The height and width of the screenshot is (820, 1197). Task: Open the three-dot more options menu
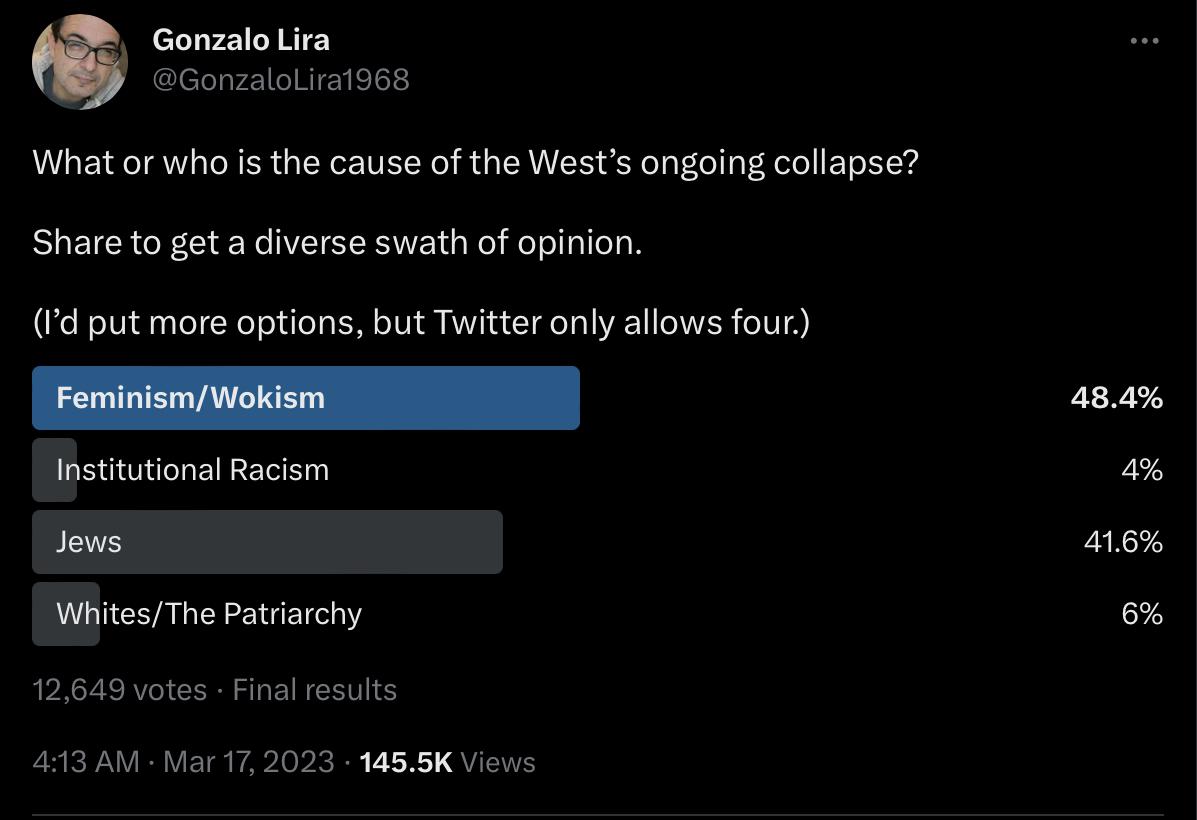[x=1144, y=40]
